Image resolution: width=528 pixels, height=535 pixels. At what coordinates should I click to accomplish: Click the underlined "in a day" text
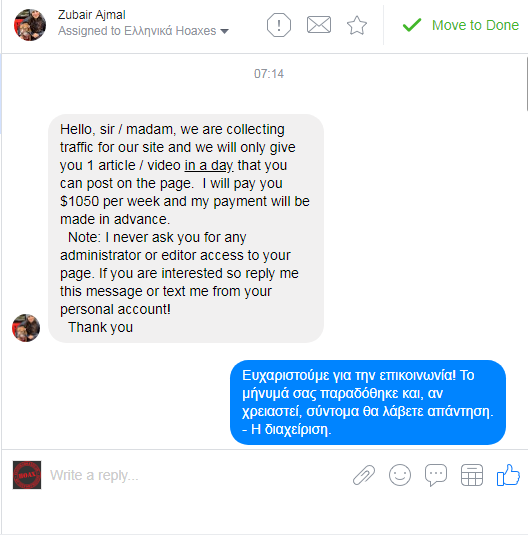[x=209, y=165]
